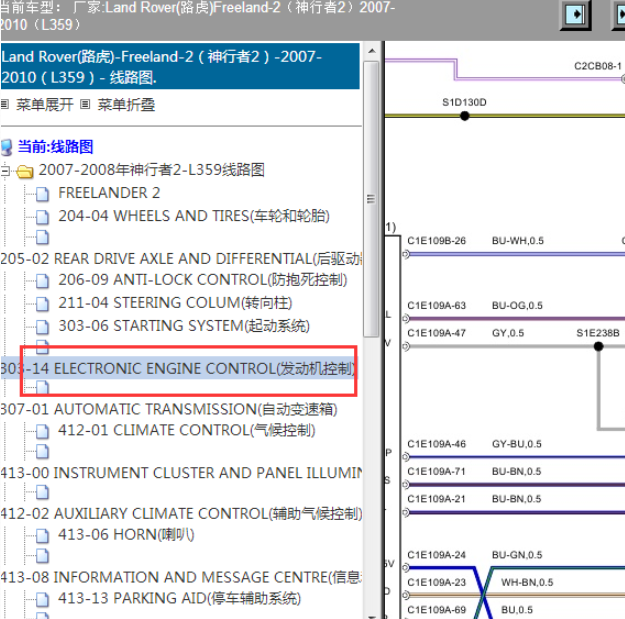
Task: Open 303-06 STARTING SYSTEM entry
Action: point(184,326)
